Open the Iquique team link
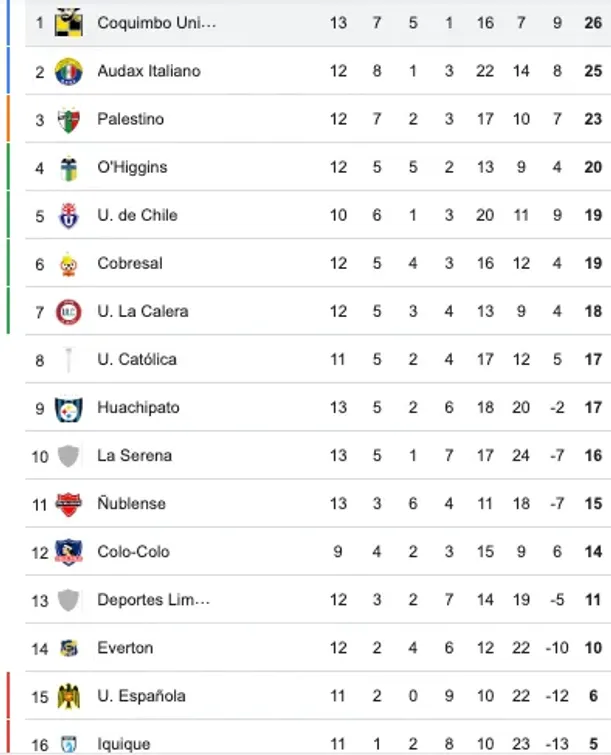 pos(123,743)
